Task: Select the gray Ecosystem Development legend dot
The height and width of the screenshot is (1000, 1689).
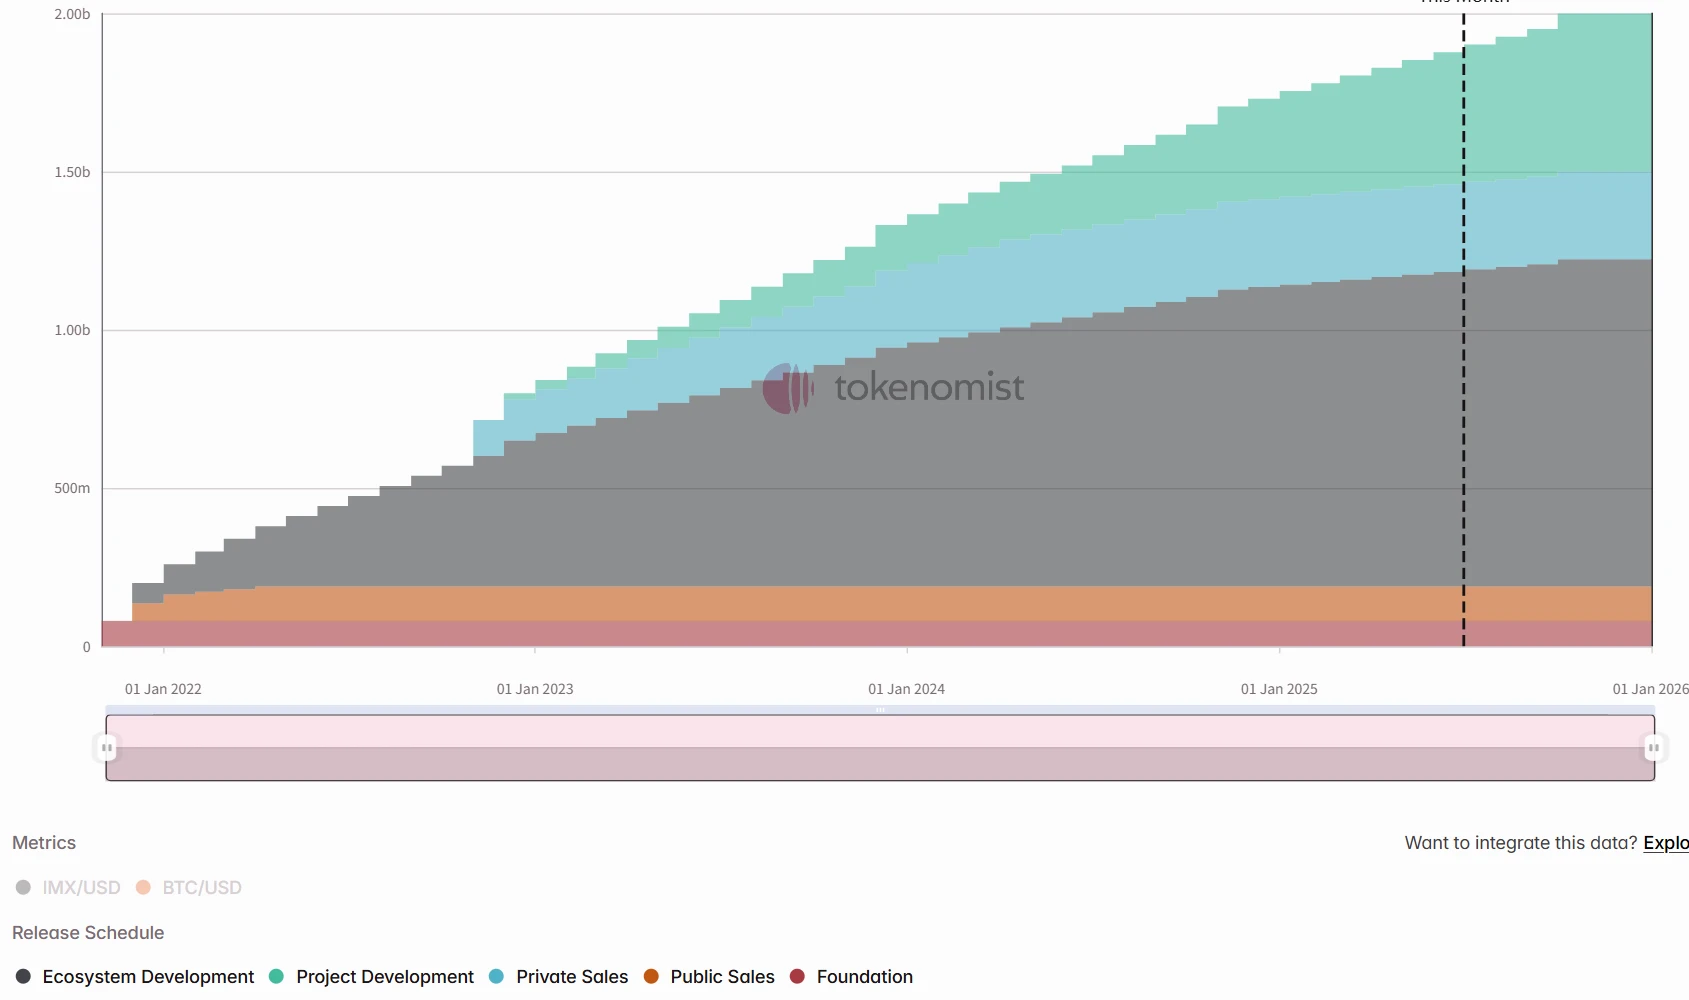Action: pyautogui.click(x=24, y=977)
